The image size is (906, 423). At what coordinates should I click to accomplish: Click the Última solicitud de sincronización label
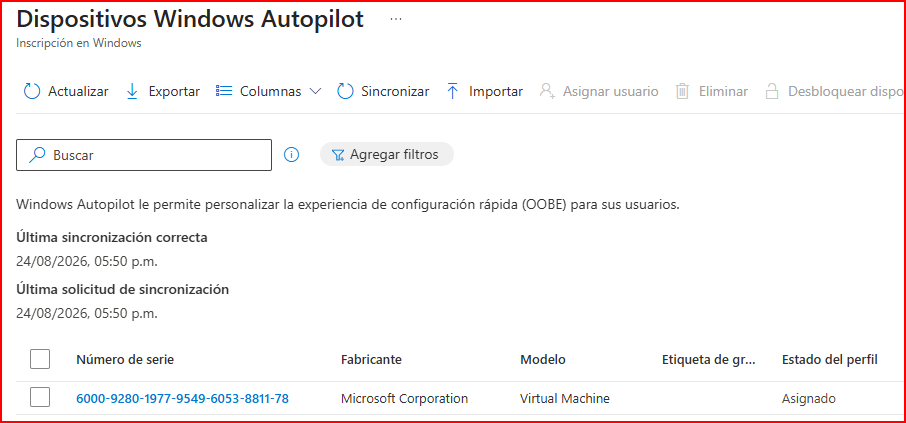pyautogui.click(x=122, y=290)
